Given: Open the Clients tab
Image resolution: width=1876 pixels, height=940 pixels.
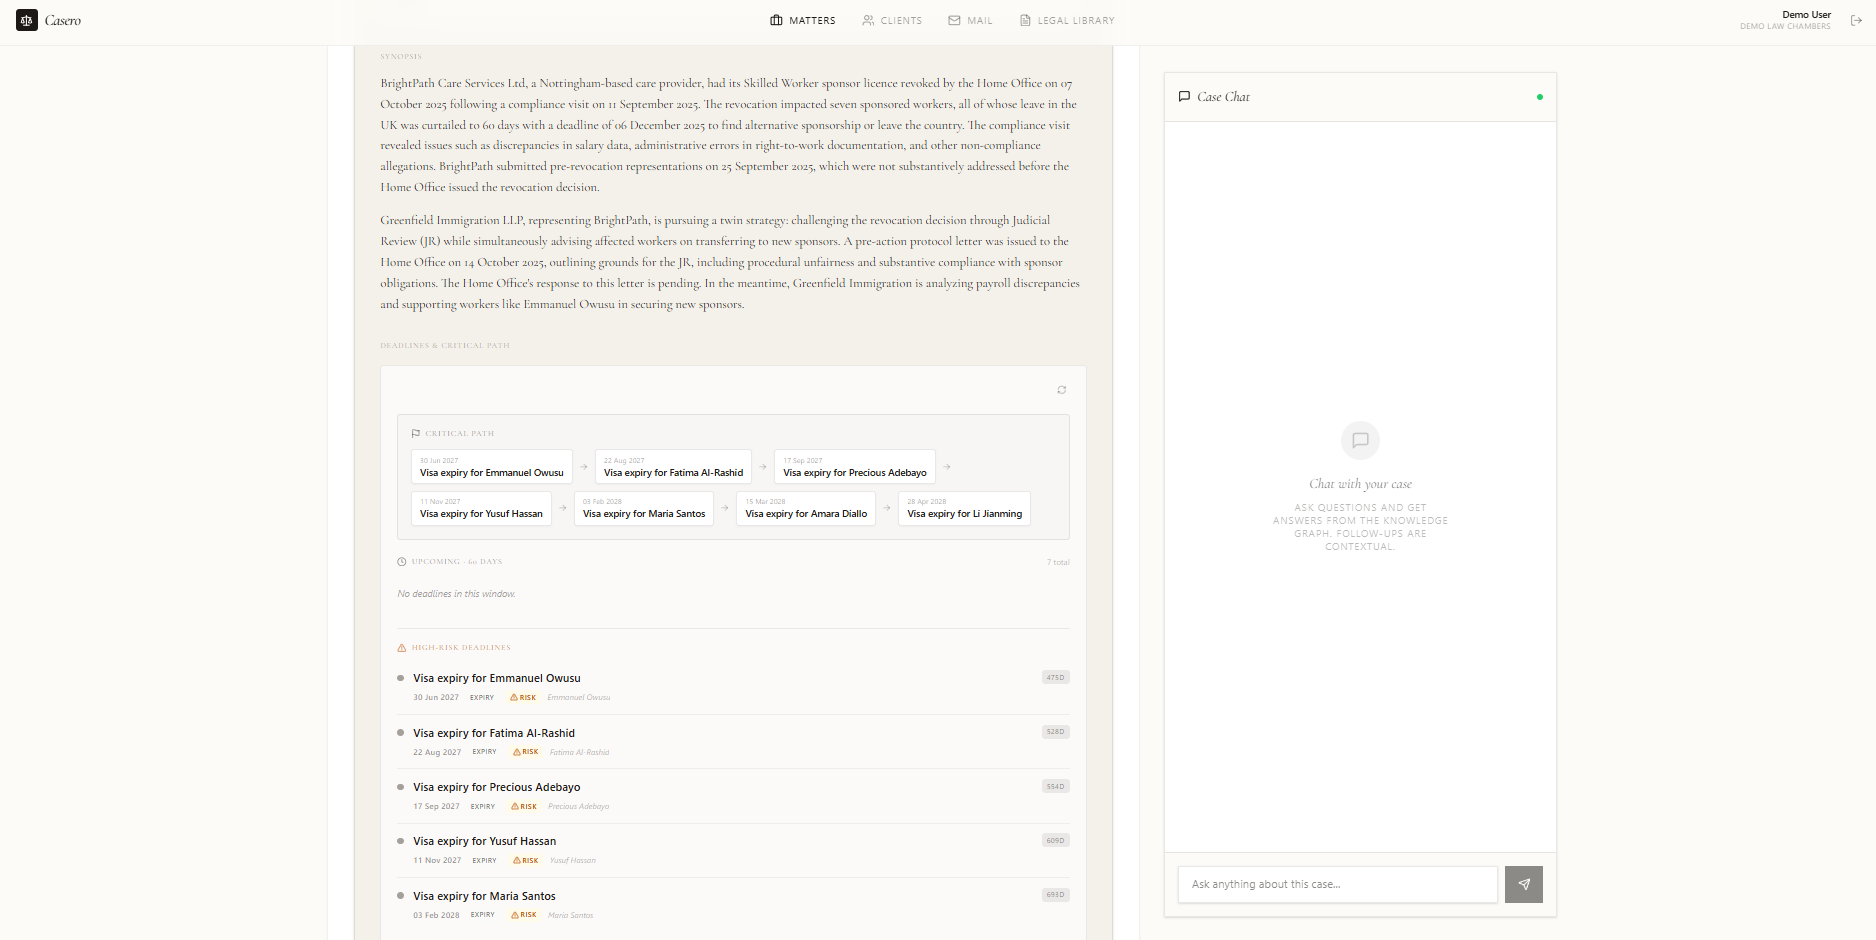Looking at the screenshot, I should tap(892, 20).
